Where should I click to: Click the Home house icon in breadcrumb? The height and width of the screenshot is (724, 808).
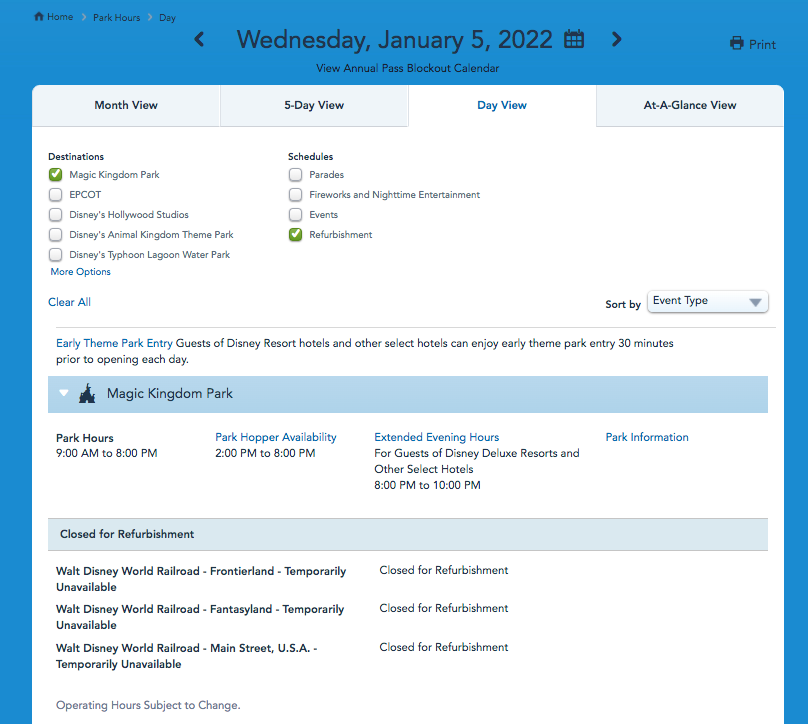39,16
